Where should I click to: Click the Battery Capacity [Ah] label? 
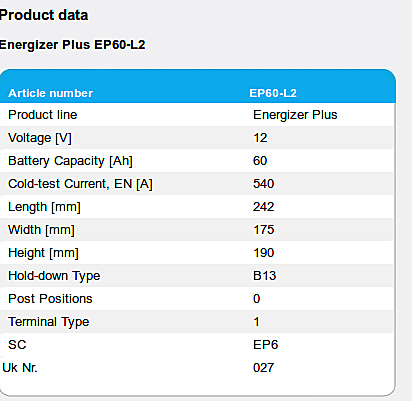point(70,161)
